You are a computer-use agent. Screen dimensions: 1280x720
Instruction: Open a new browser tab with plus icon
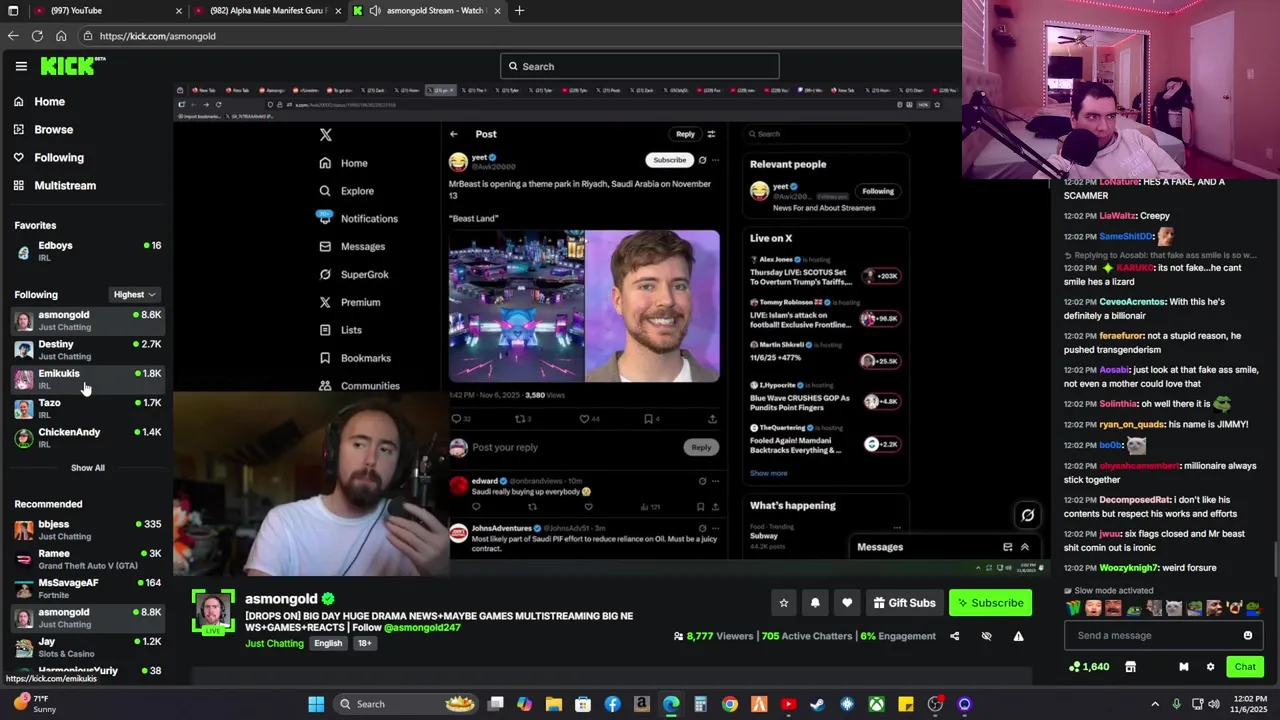click(519, 11)
